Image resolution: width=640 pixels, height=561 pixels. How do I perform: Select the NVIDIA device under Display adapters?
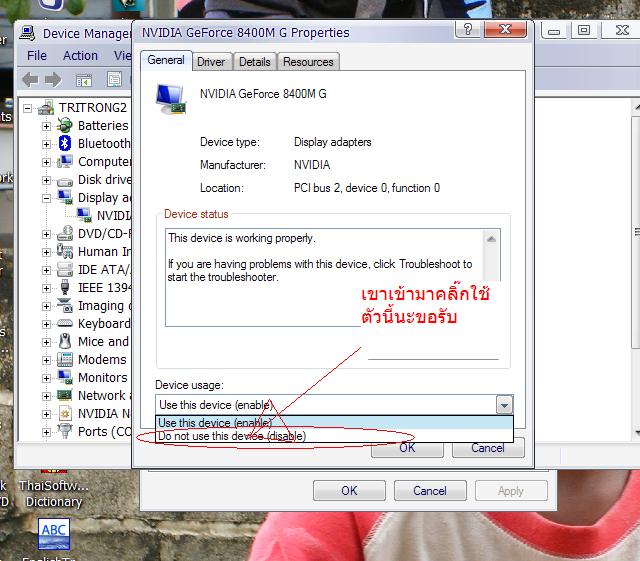114,215
